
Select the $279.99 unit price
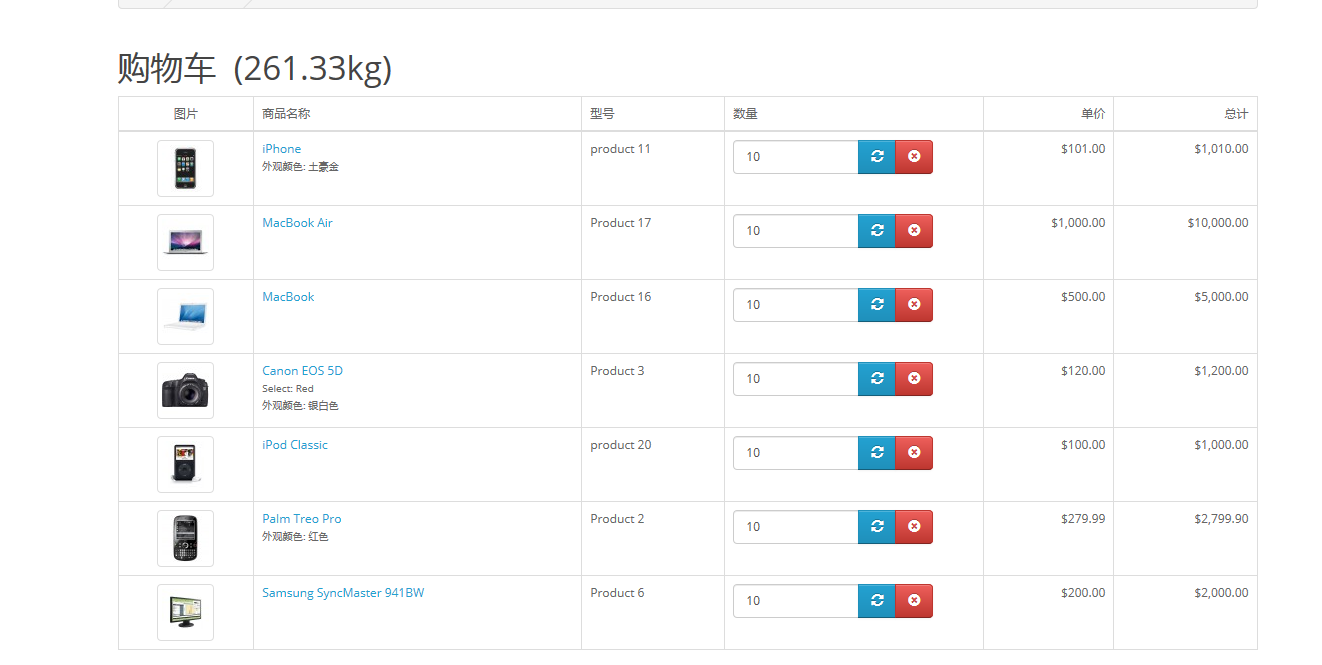(x=1083, y=519)
